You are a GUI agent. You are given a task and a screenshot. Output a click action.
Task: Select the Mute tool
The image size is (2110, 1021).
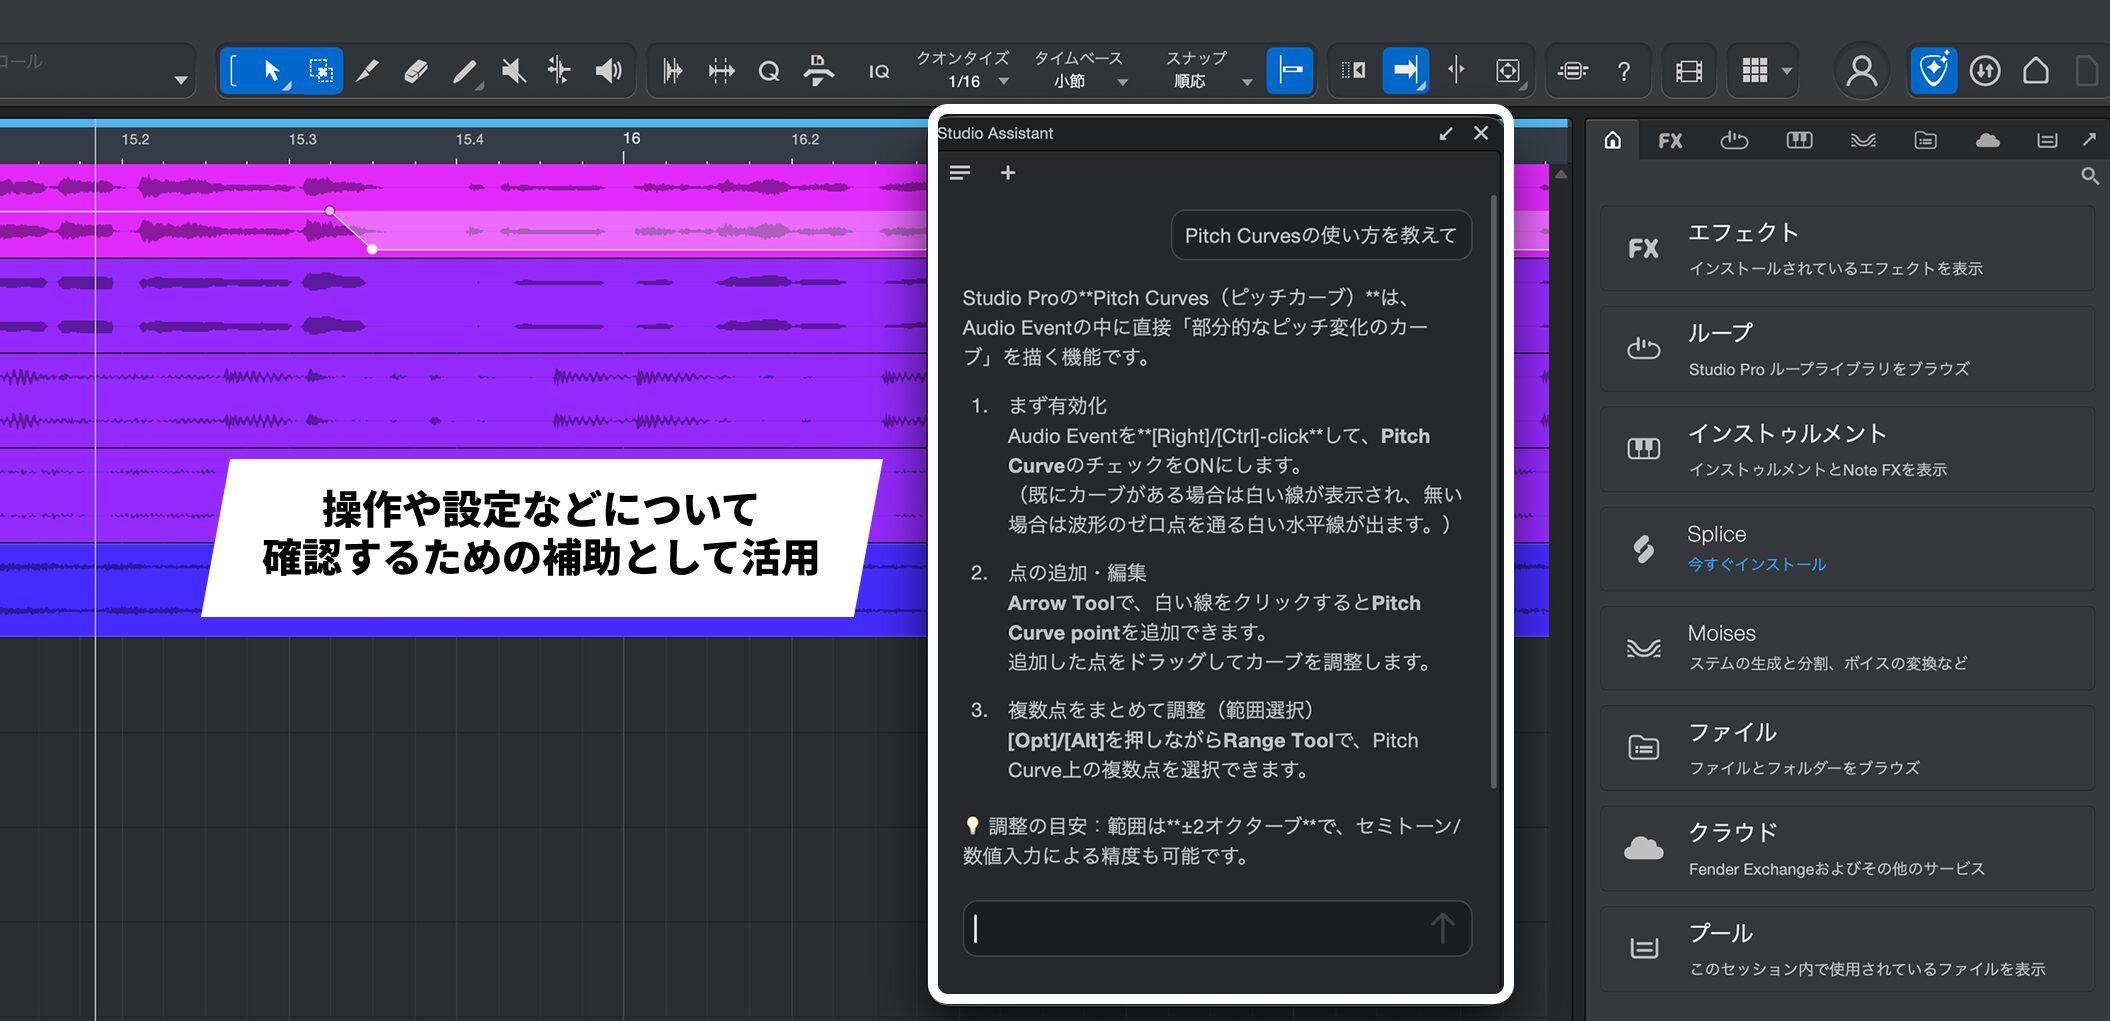513,71
